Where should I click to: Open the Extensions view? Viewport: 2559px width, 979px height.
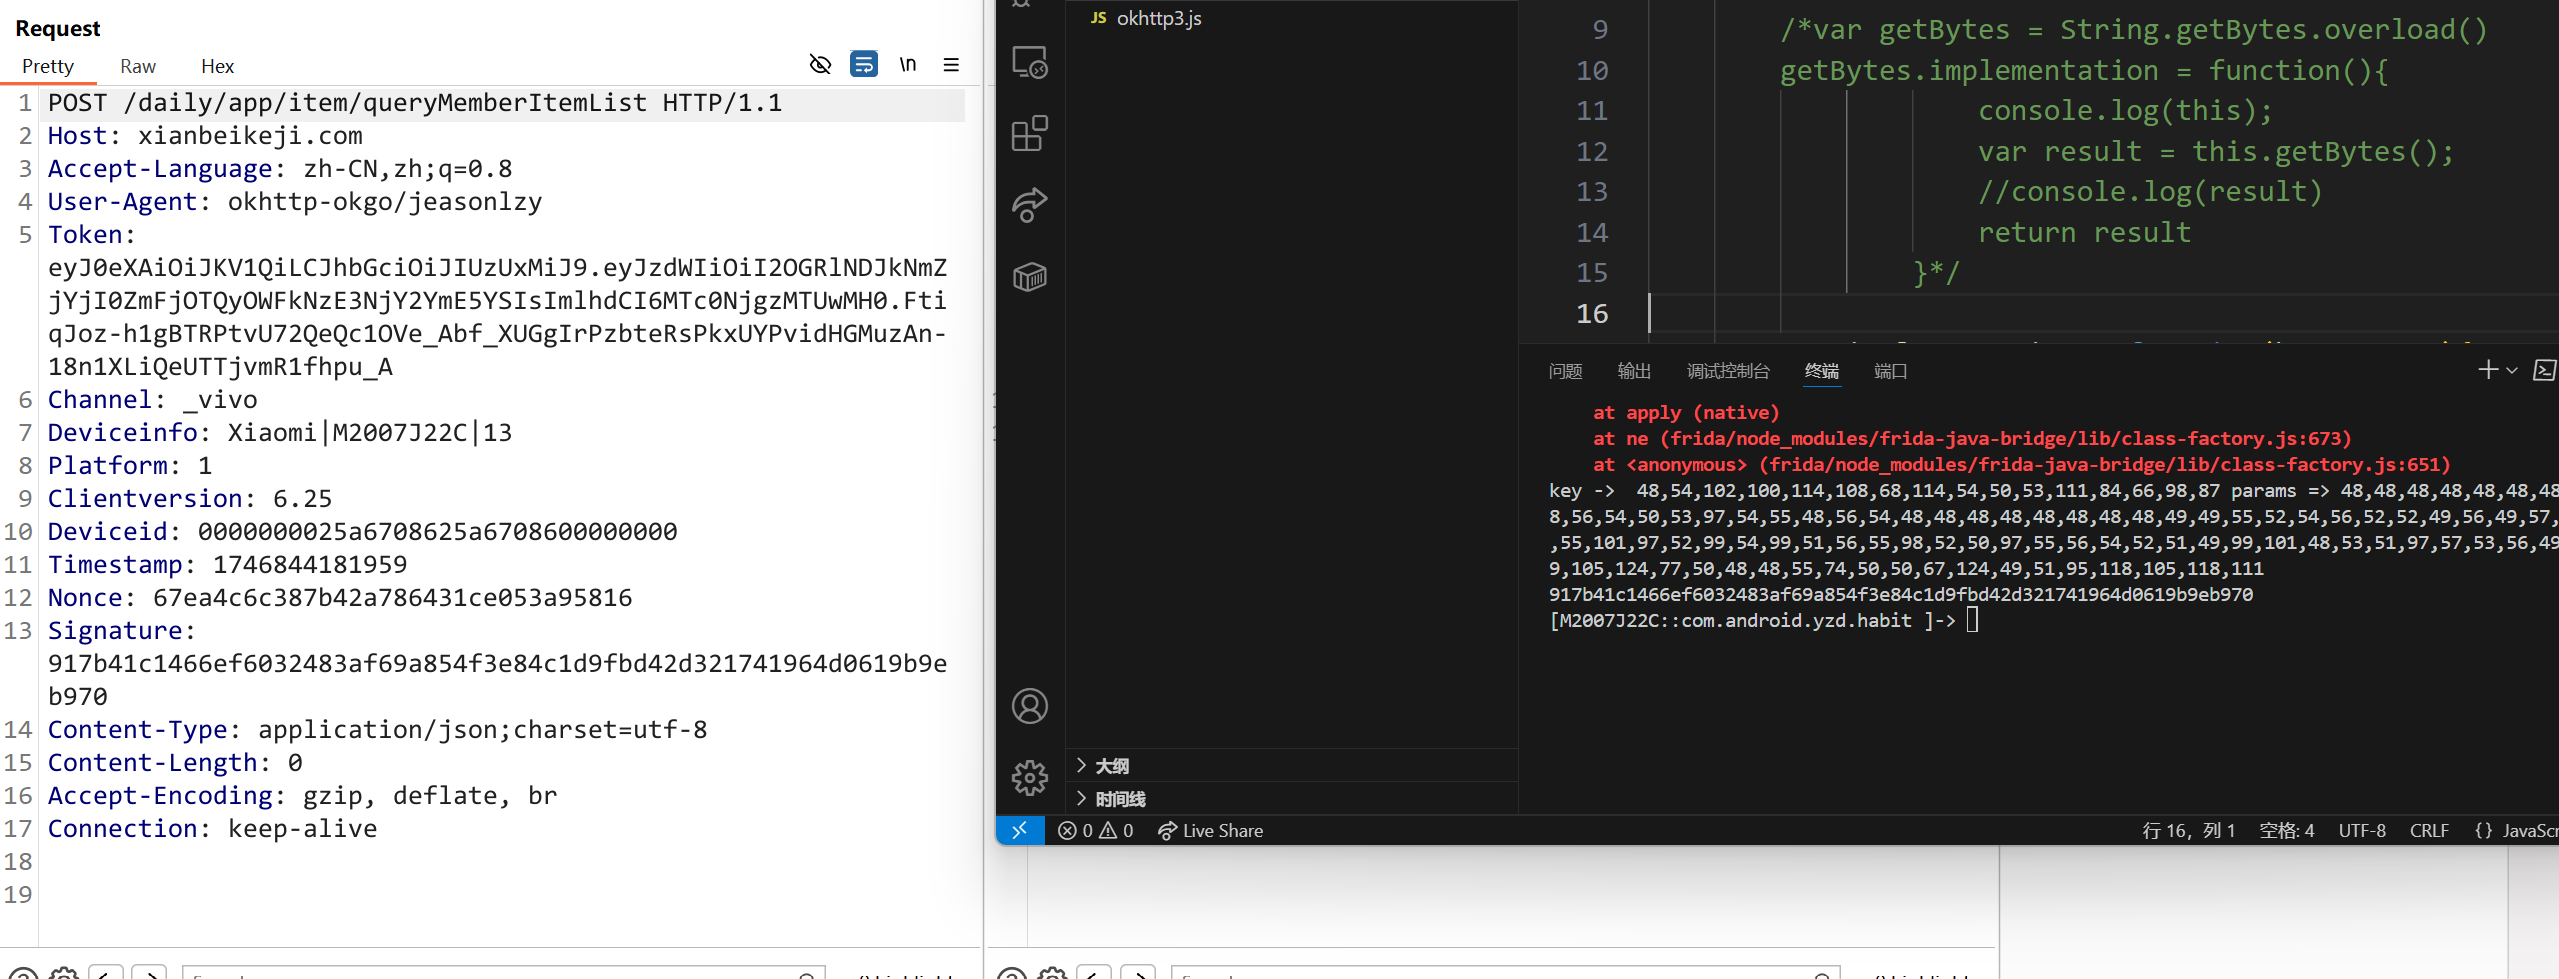[x=1029, y=134]
